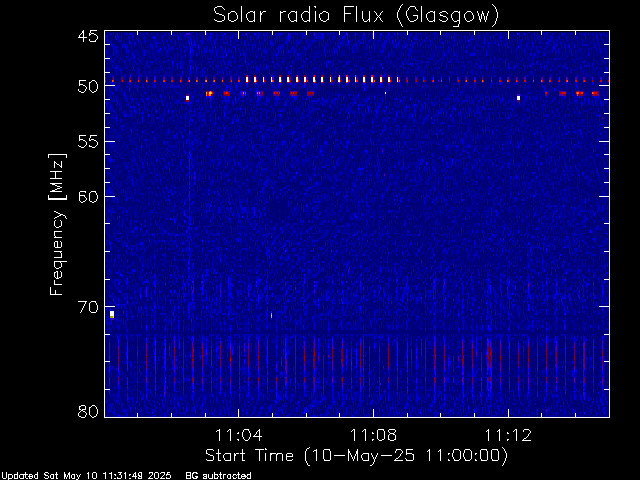Image resolution: width=640 pixels, height=480 pixels.
Task: Click the small yellow spot near 70 MHz around 11:05
Action: coord(271,315)
